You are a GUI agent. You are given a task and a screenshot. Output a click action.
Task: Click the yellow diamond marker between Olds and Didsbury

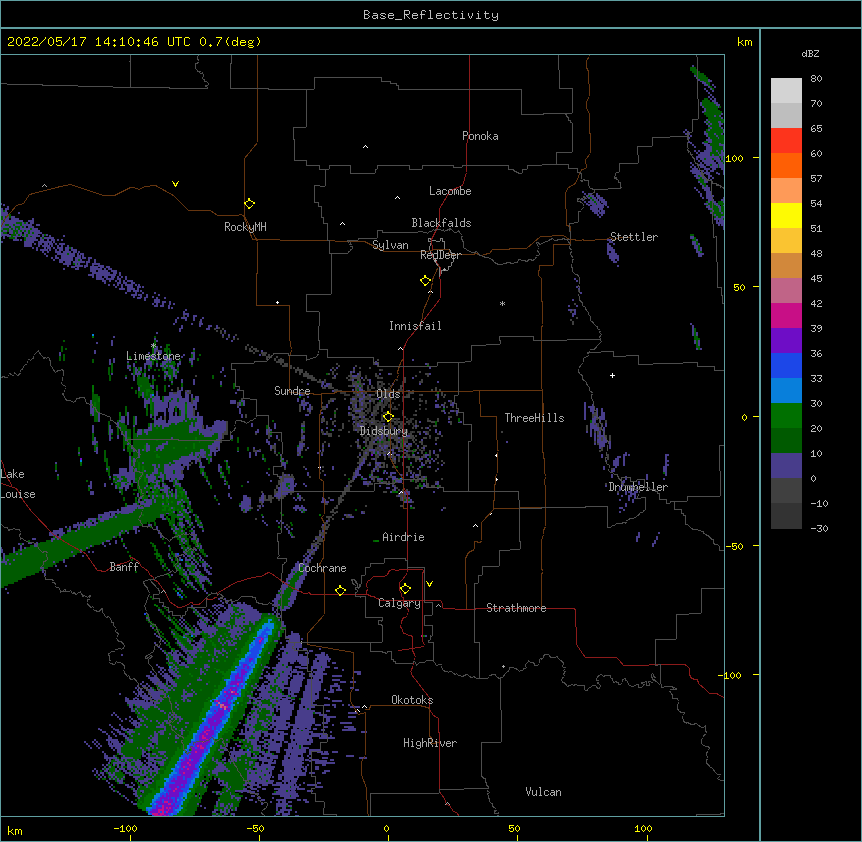pyautogui.click(x=388, y=417)
